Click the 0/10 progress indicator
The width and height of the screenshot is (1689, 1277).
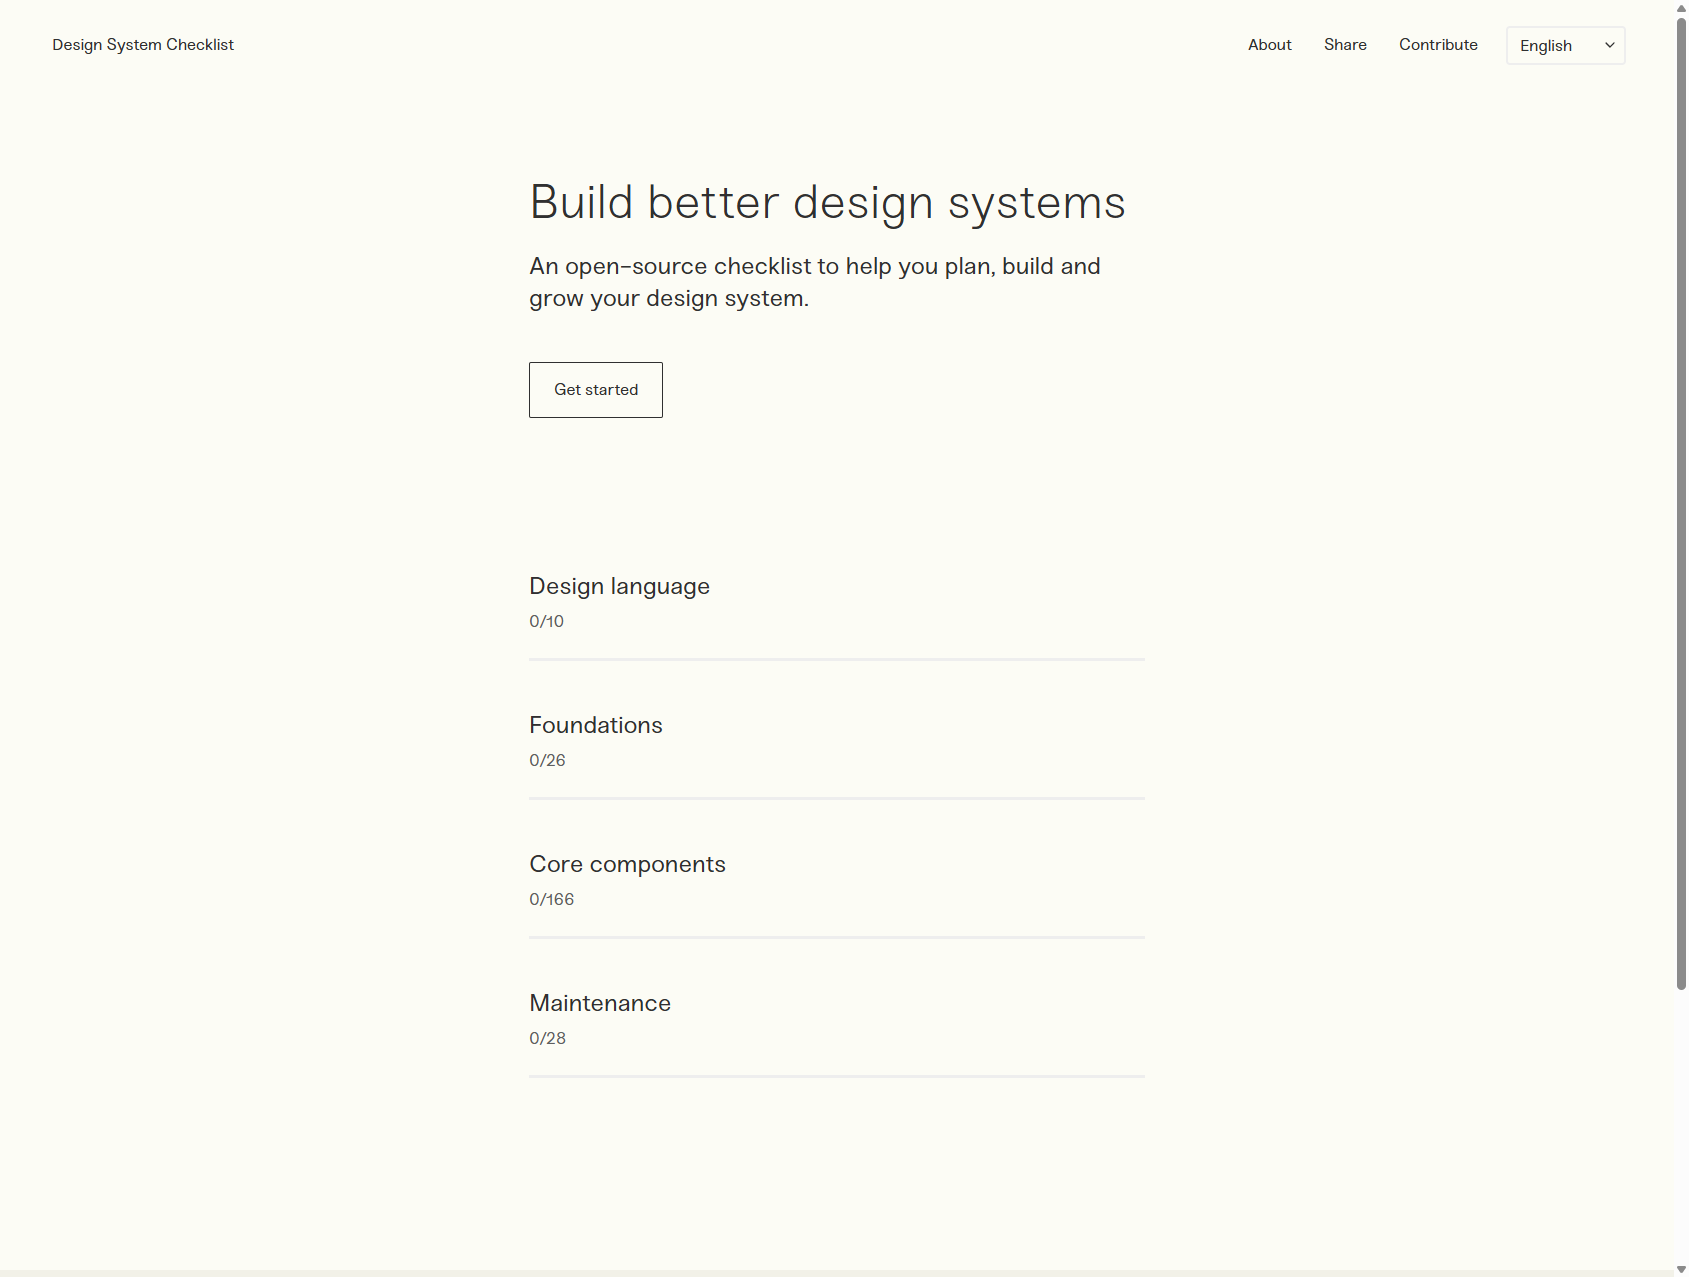[x=546, y=621]
